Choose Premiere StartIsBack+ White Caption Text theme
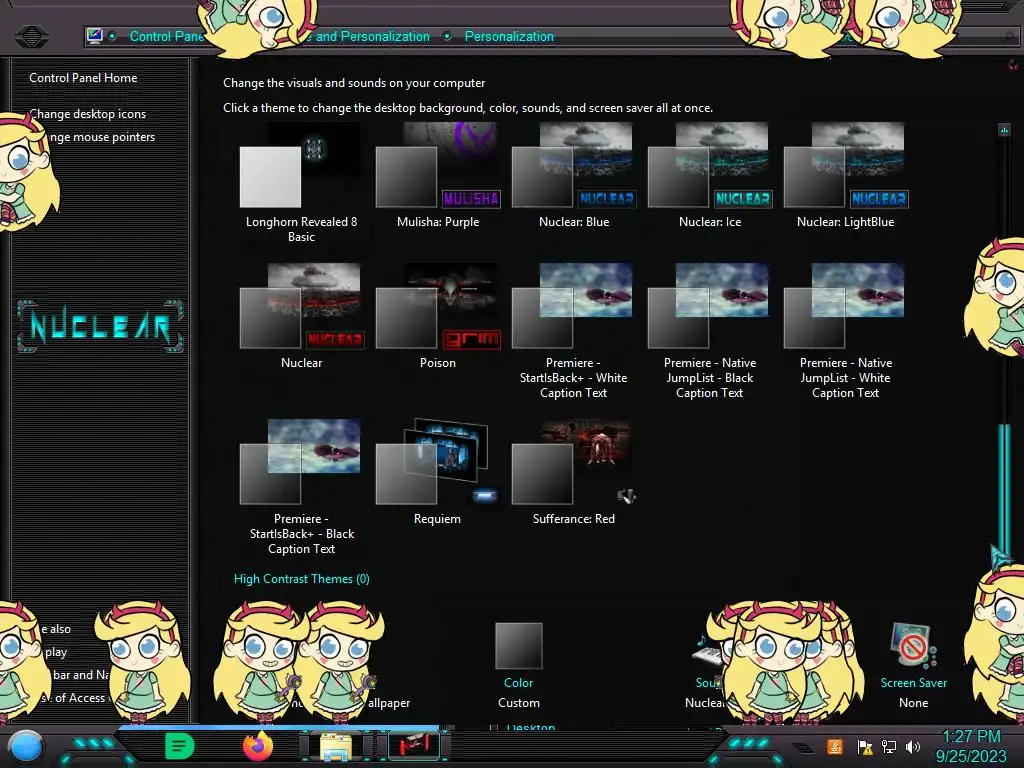The width and height of the screenshot is (1024, 768). pyautogui.click(x=573, y=331)
